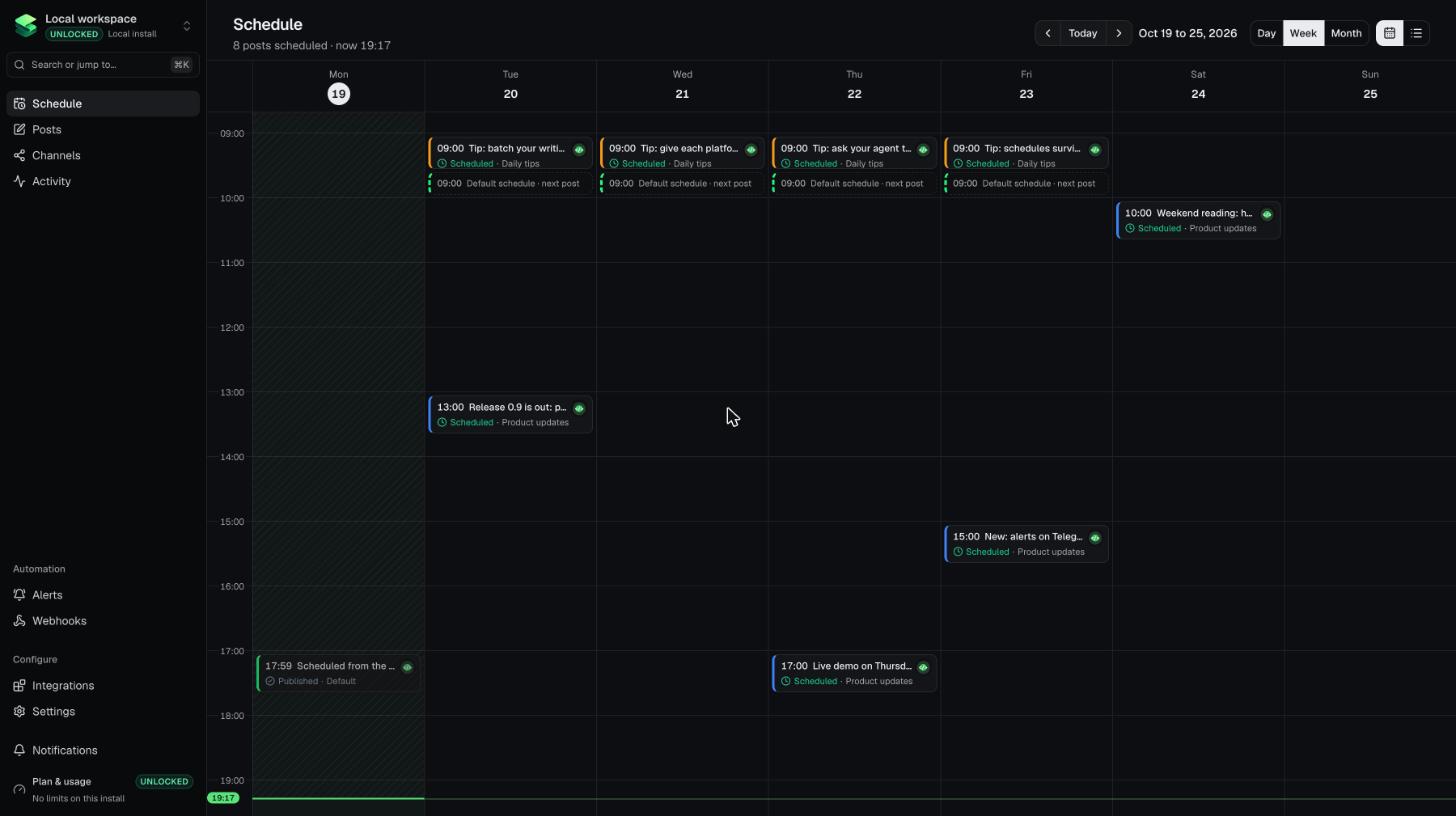1456x816 pixels.
Task: Click the Integrations grid icon
Action: [x=19, y=686]
